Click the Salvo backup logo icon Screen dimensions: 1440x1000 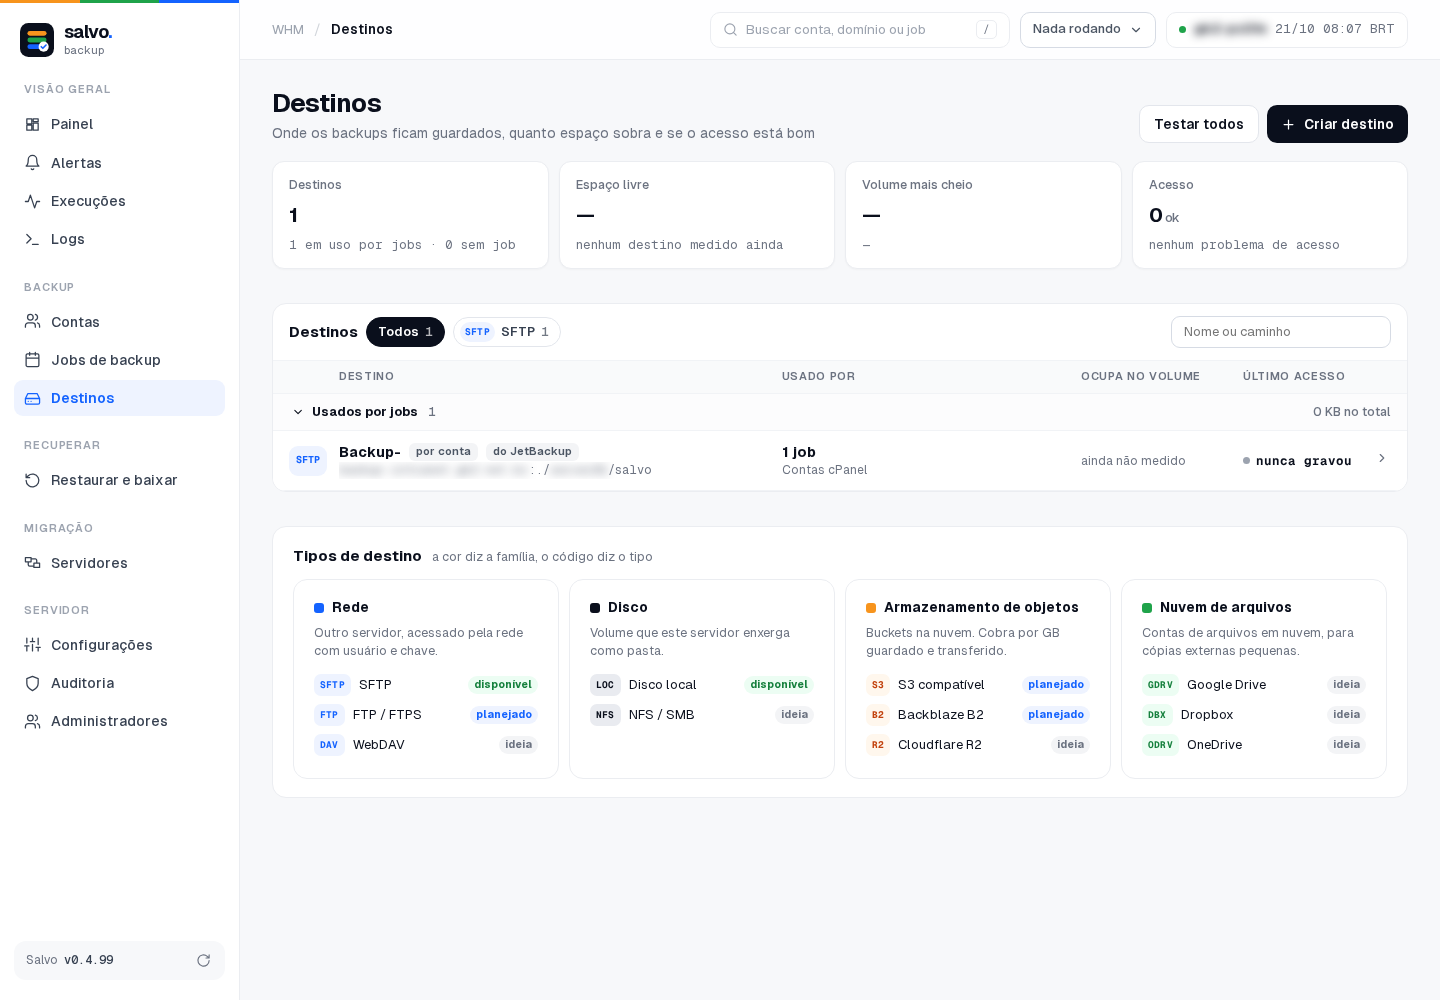(x=37, y=40)
